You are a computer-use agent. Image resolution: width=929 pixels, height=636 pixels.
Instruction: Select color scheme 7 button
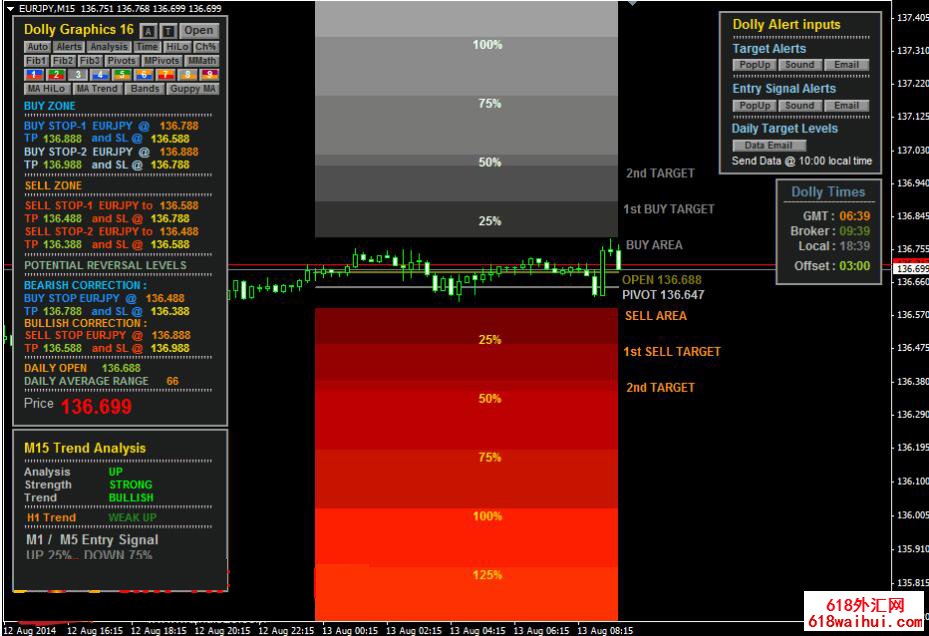click(x=166, y=74)
